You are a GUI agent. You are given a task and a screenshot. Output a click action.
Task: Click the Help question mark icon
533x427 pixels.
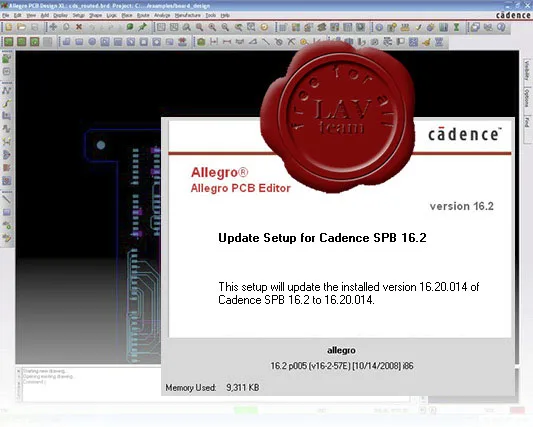[x=501, y=27]
